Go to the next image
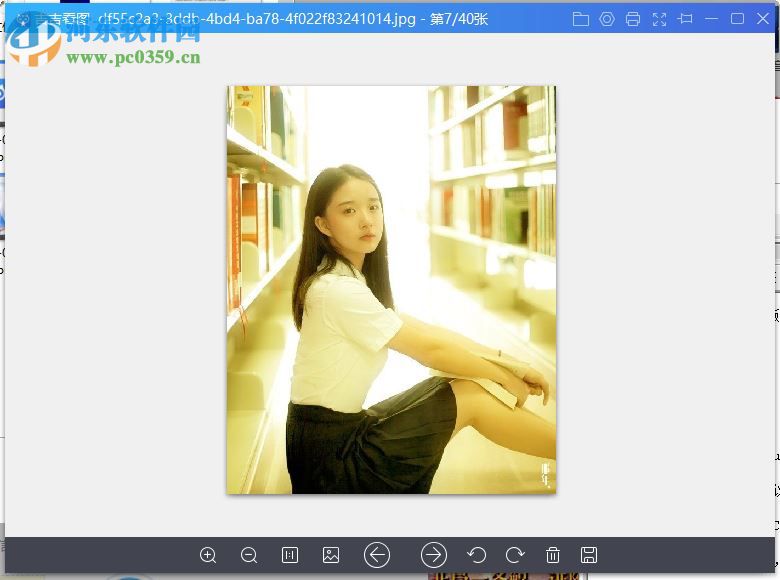780x580 pixels. (434, 555)
